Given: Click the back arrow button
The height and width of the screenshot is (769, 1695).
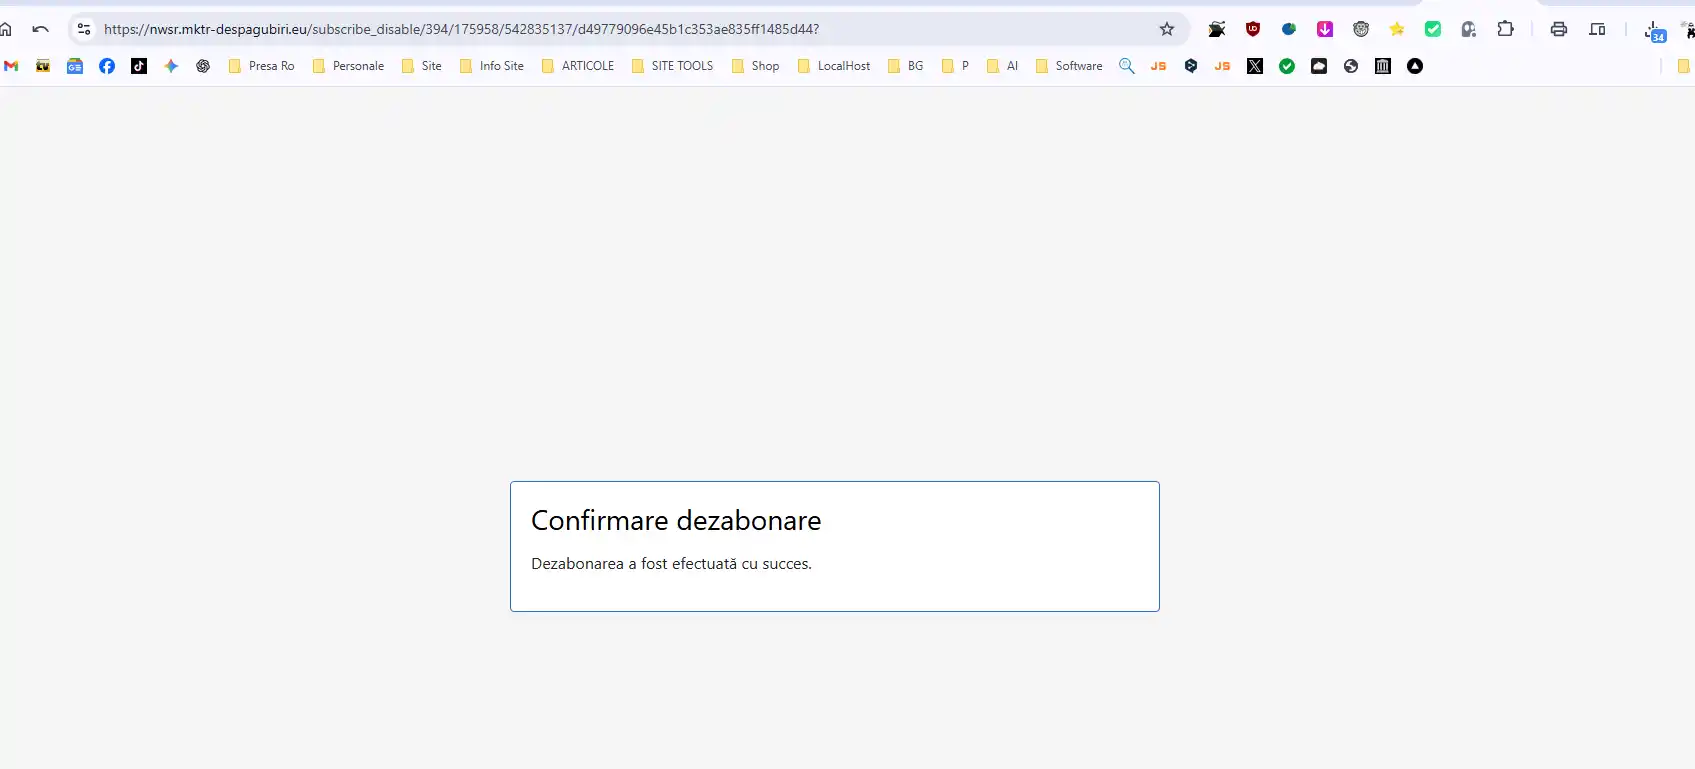Looking at the screenshot, I should [40, 29].
